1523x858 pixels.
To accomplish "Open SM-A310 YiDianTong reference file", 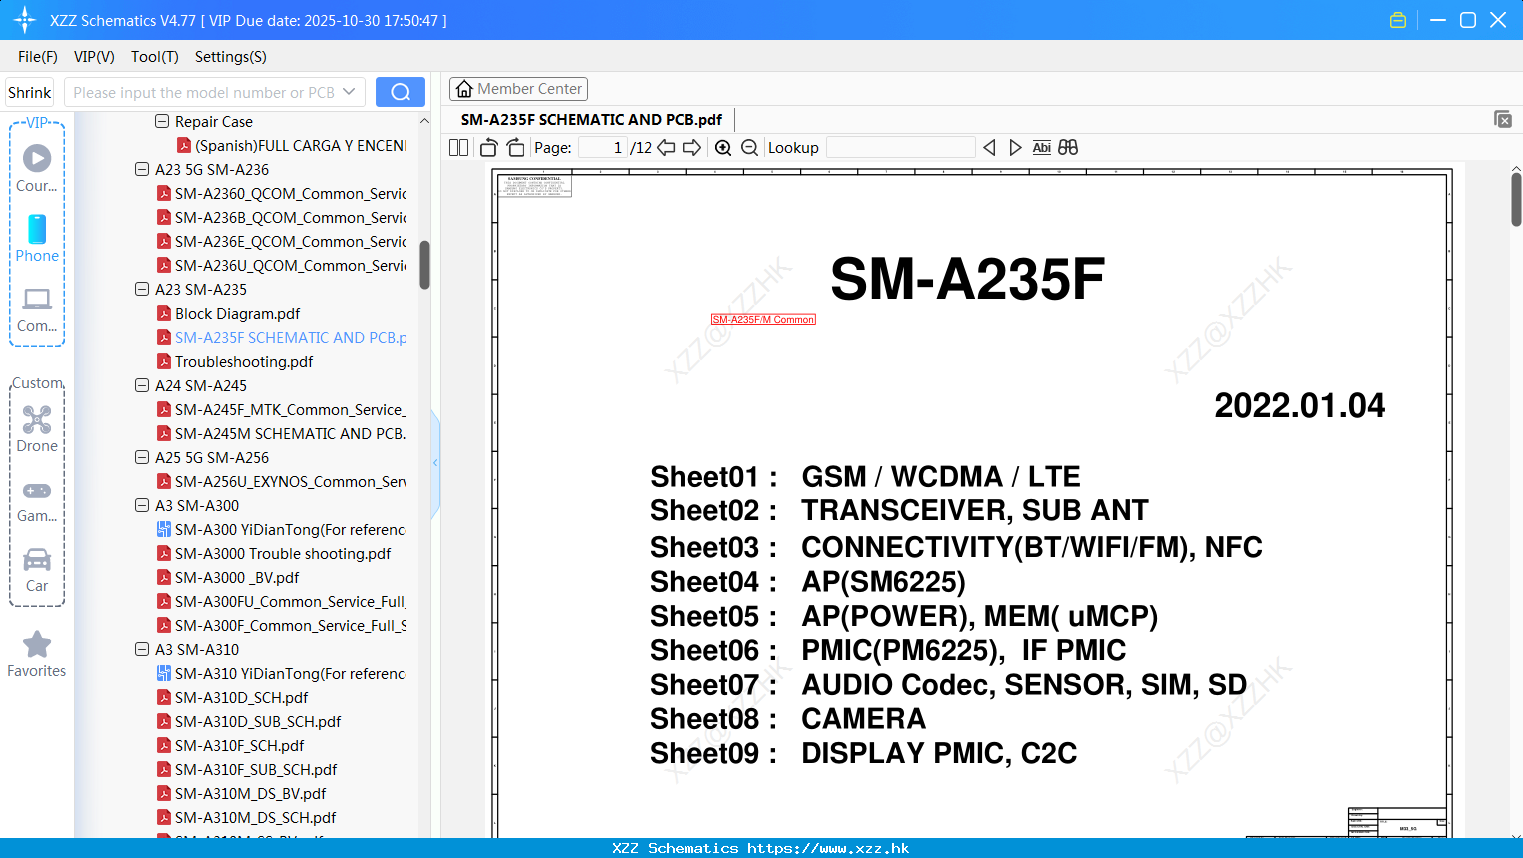I will pyautogui.click(x=290, y=673).
